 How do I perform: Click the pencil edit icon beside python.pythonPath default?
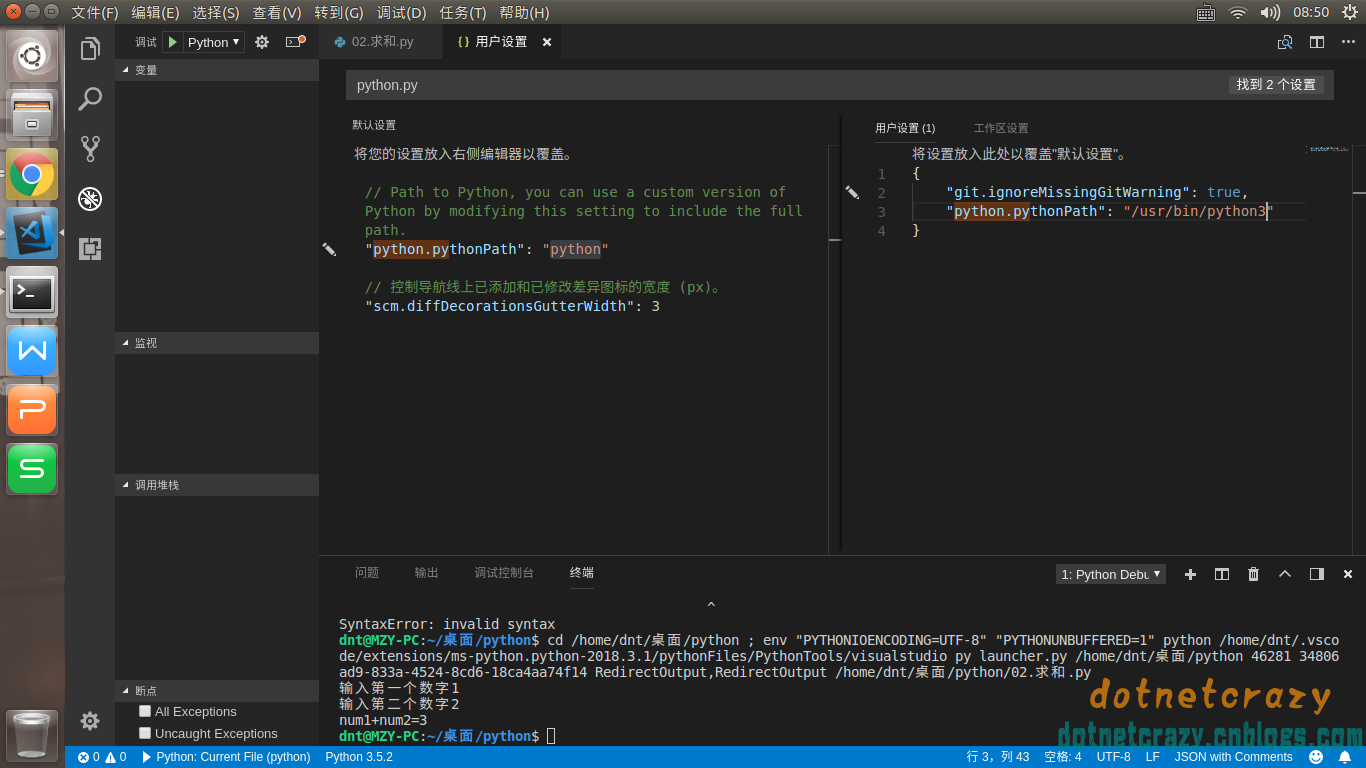point(329,249)
